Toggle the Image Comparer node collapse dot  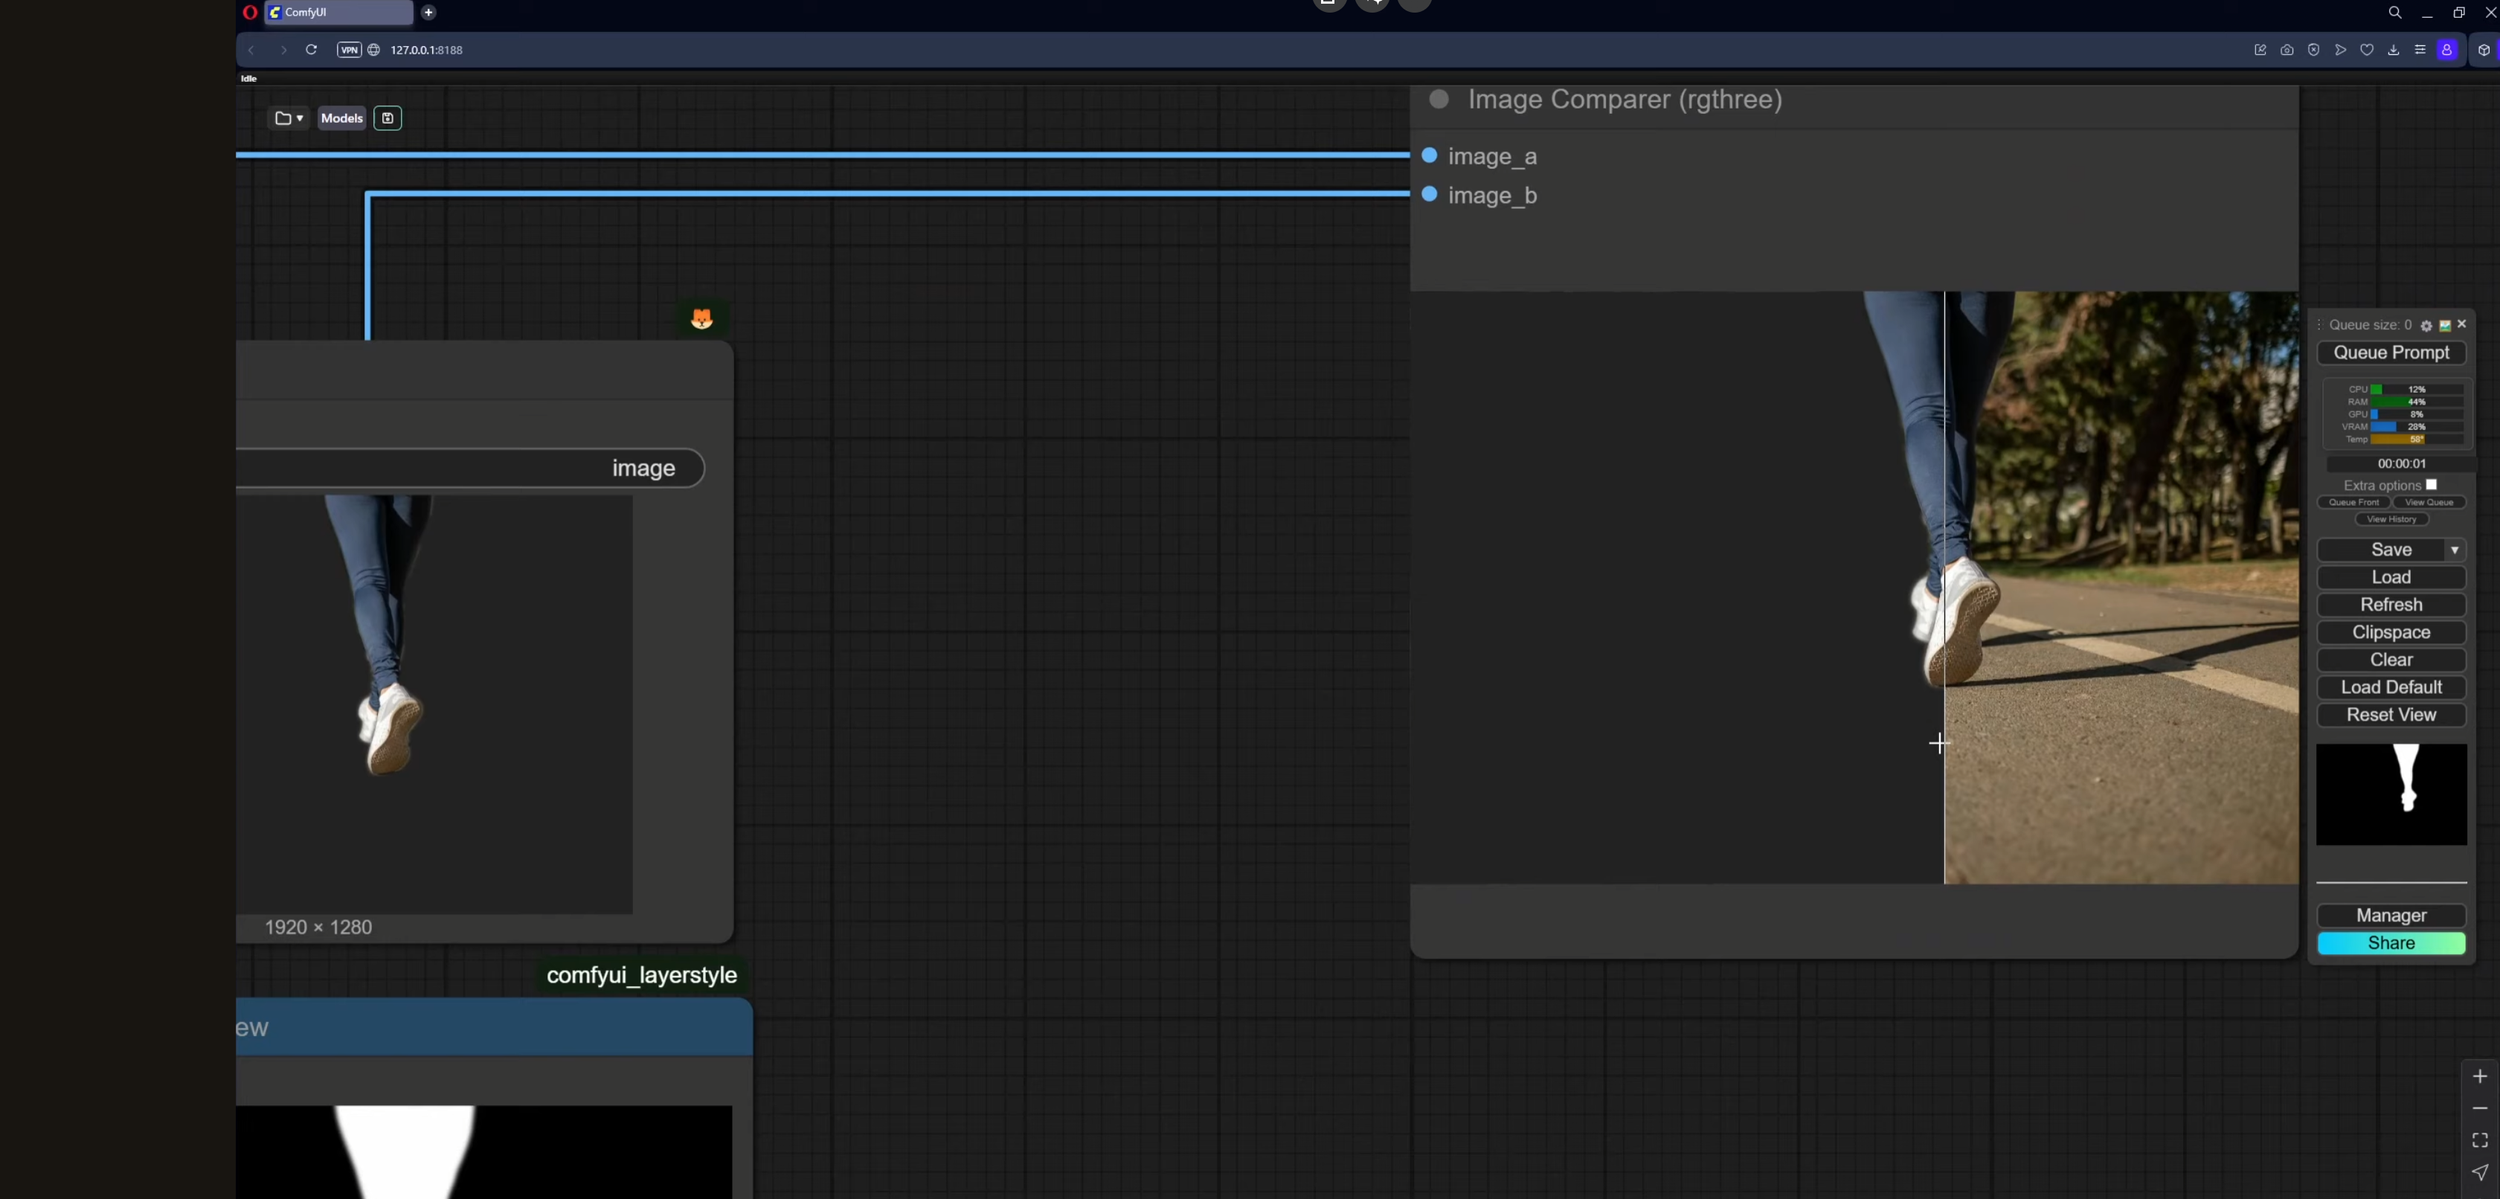click(1439, 99)
